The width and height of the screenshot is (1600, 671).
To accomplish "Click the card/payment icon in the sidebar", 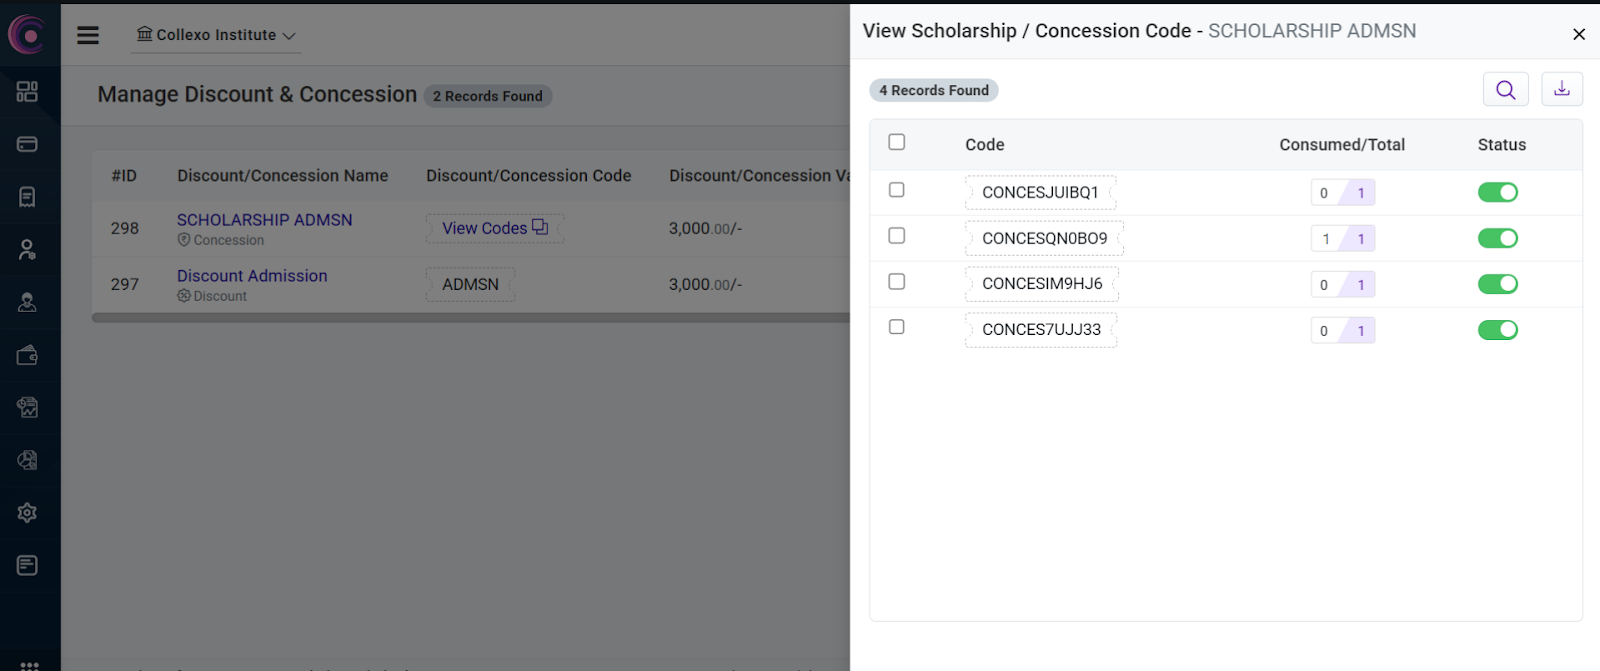I will 27,144.
